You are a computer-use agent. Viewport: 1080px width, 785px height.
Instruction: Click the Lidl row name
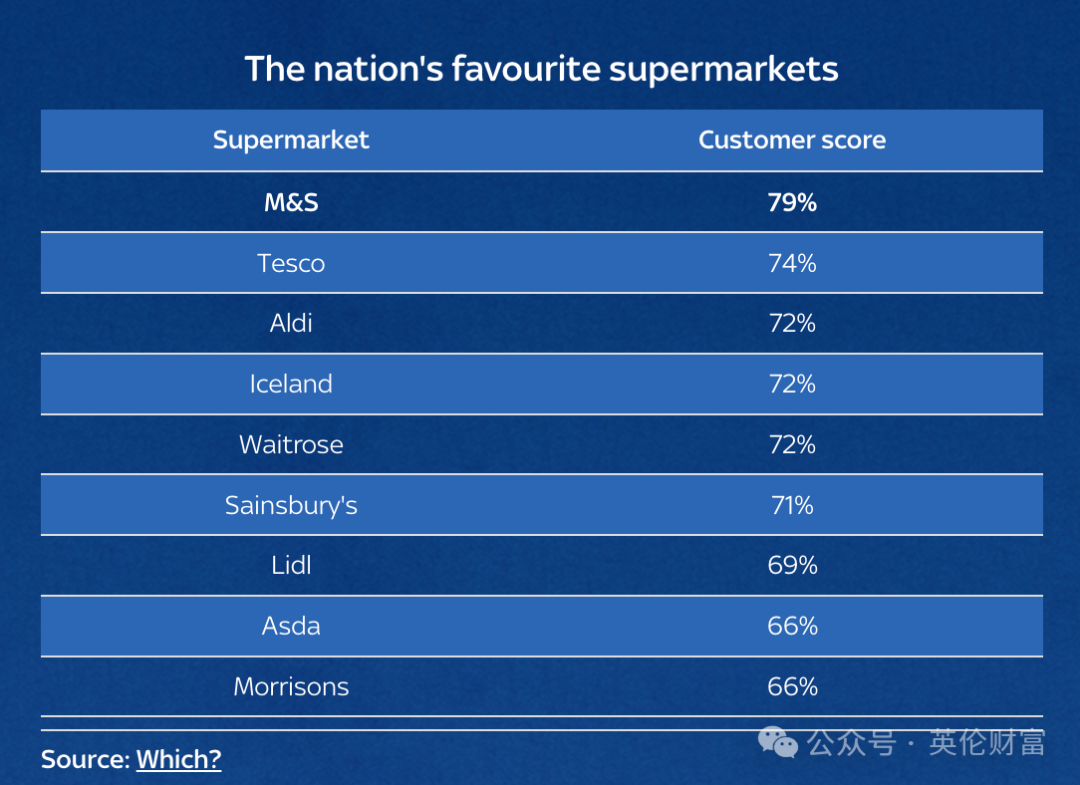coord(291,565)
